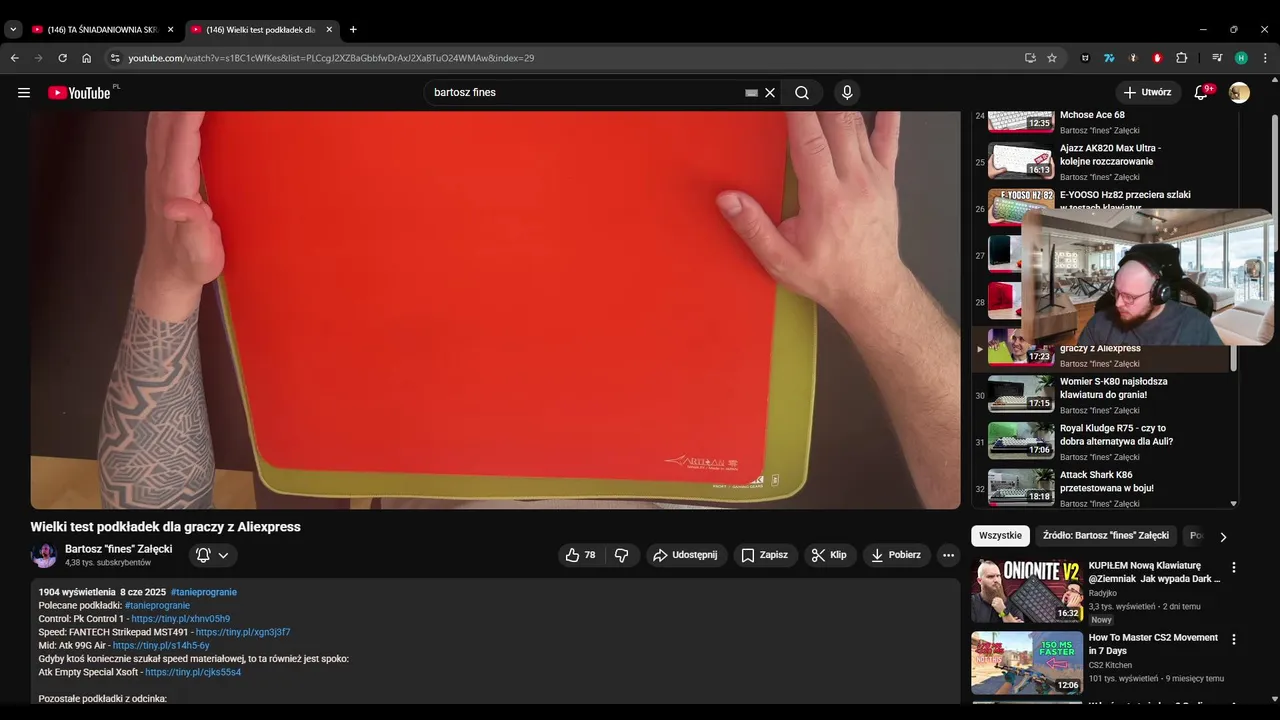Open more actions (three dots) below video
The height and width of the screenshot is (720, 1280).
948,555
